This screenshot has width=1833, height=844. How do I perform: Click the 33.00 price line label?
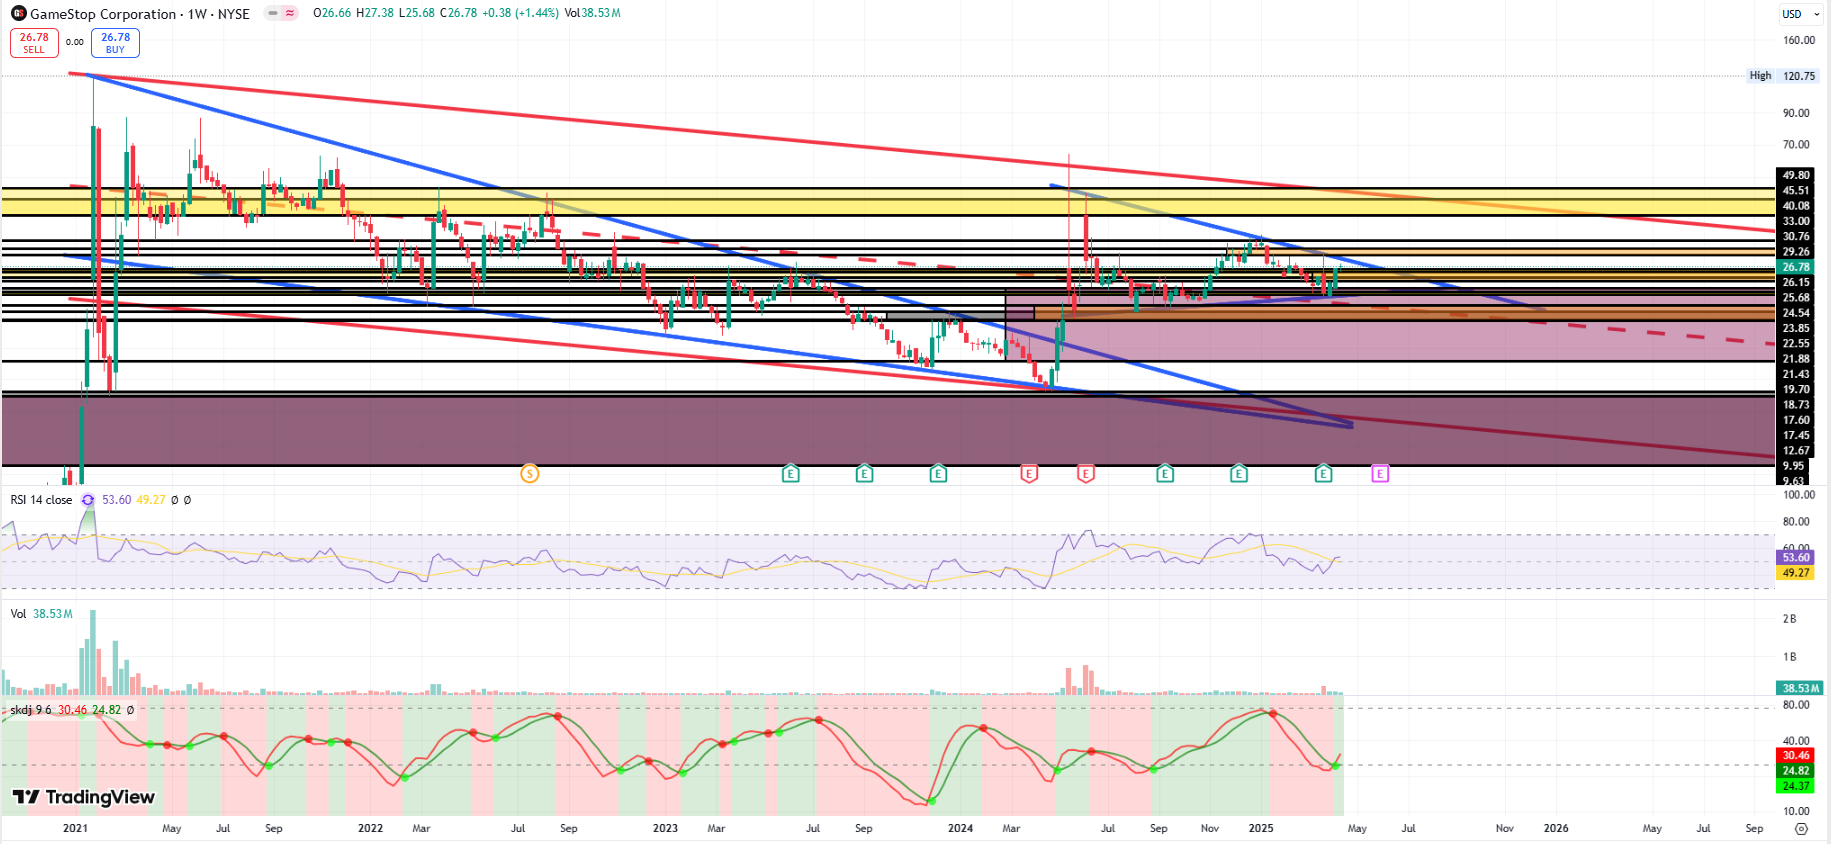pos(1796,221)
